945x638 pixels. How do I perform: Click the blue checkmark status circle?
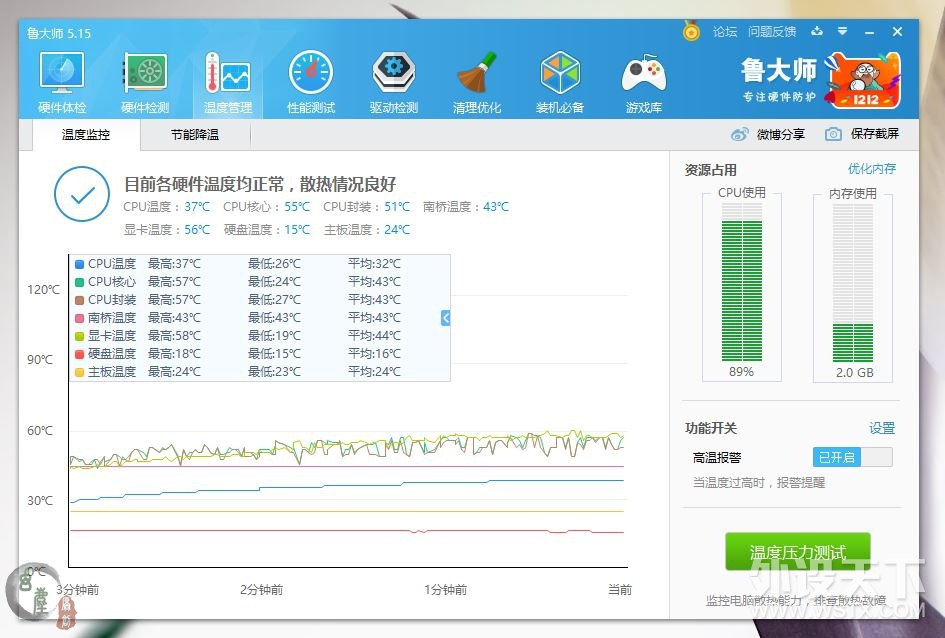click(x=82, y=194)
